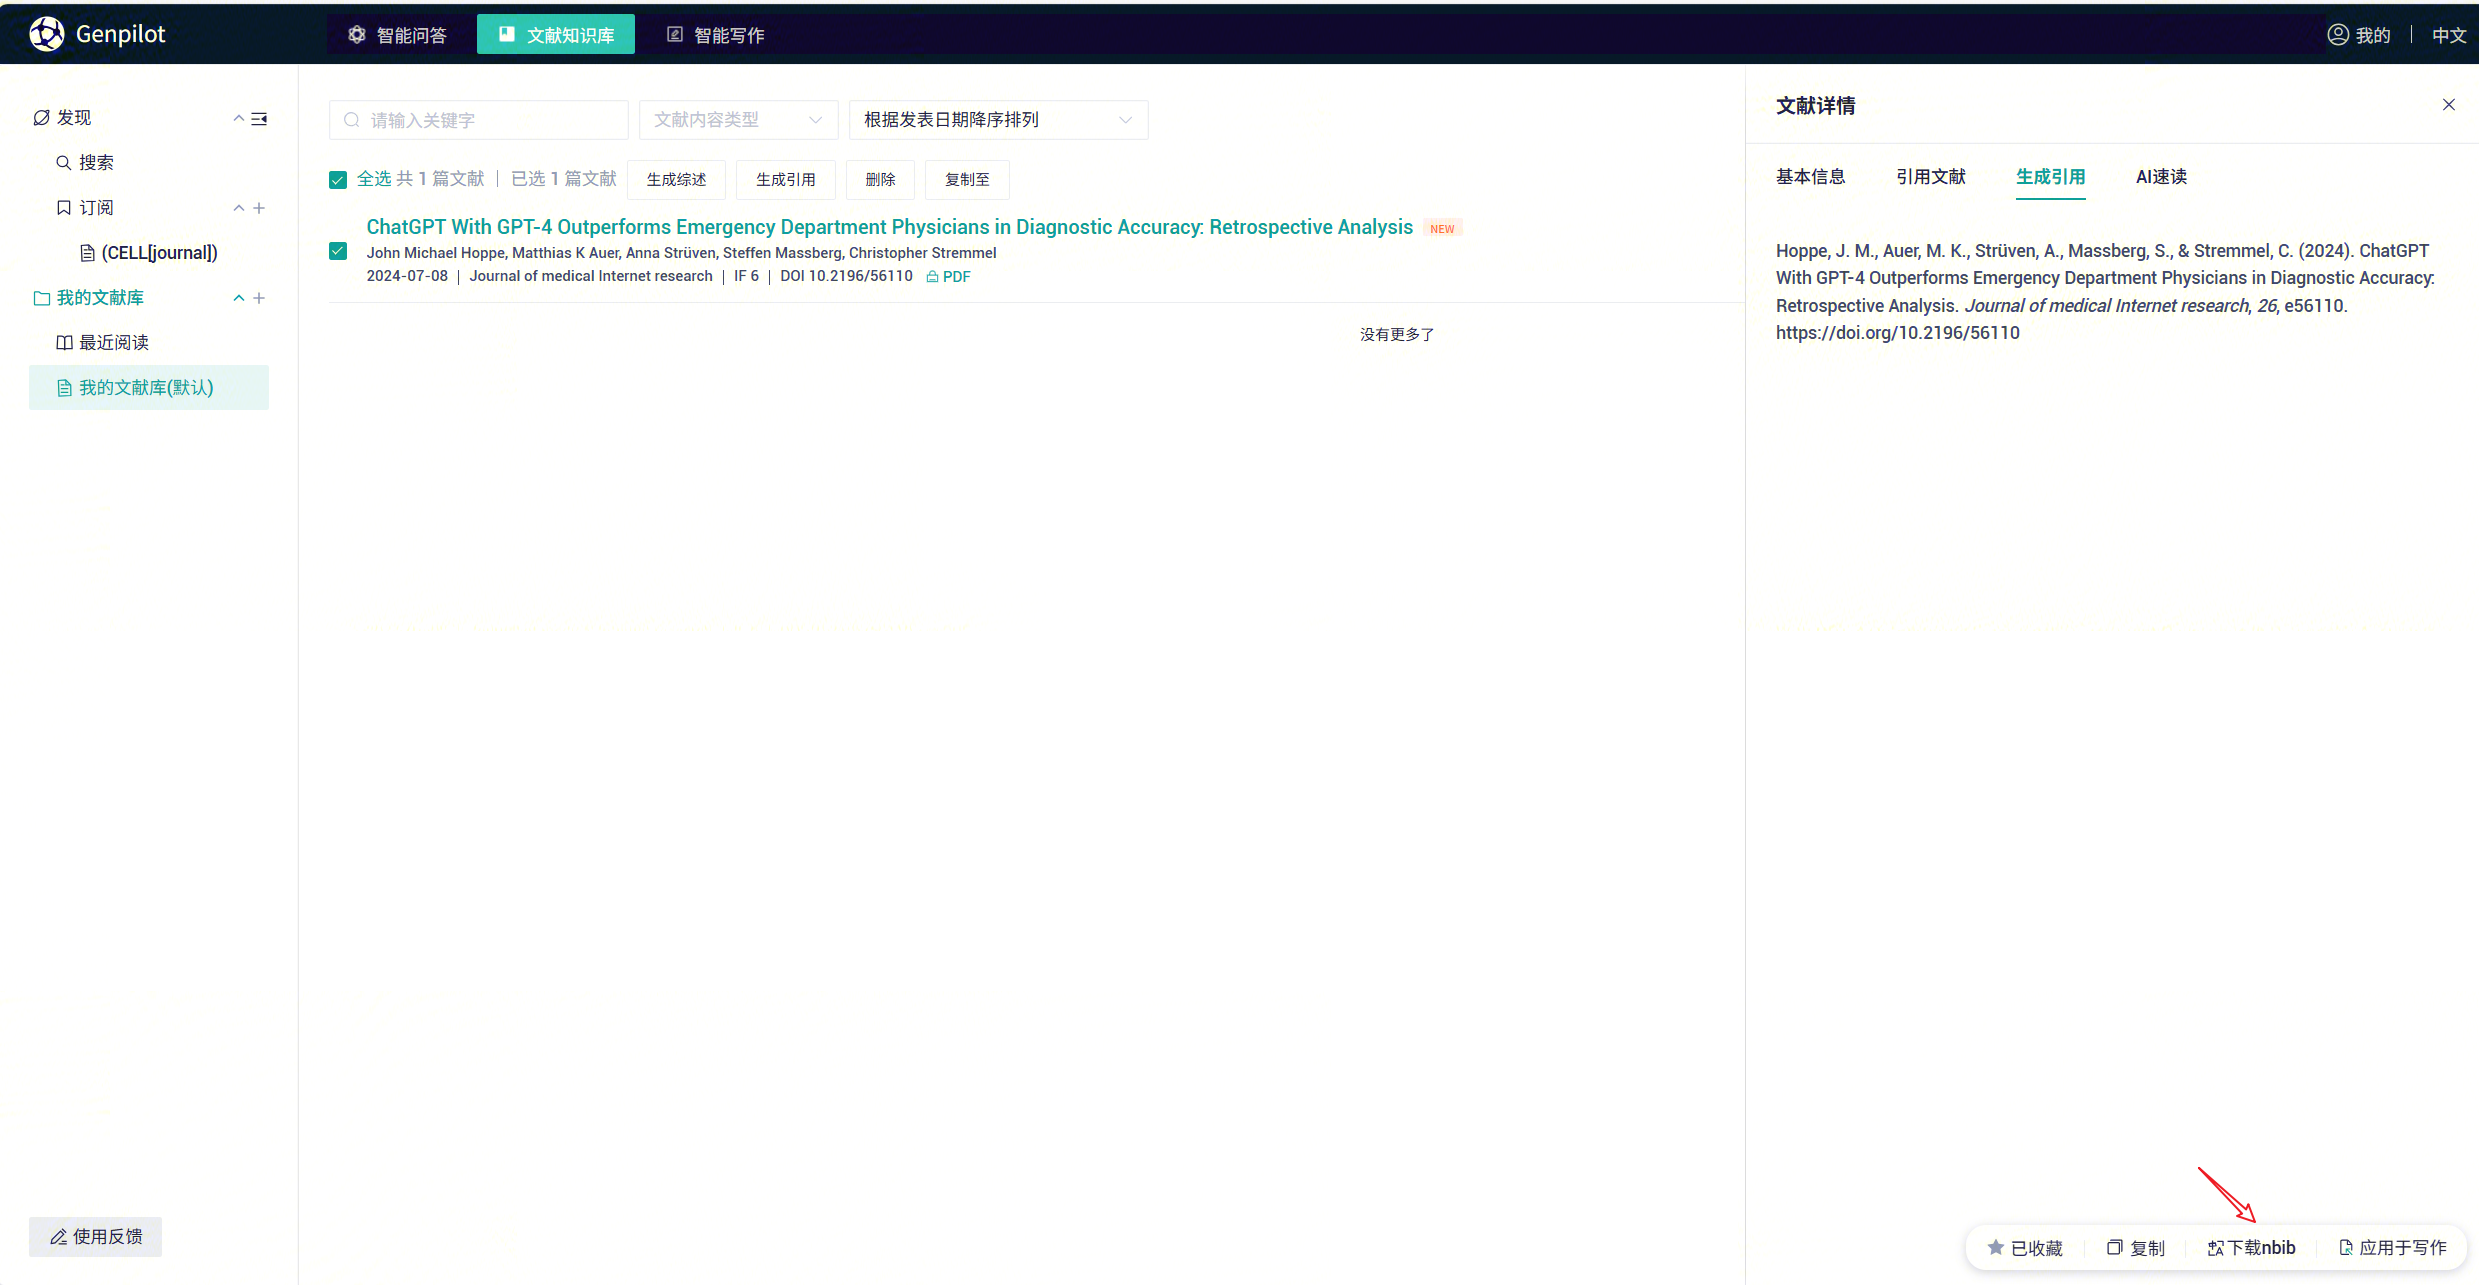
Task: Switch to 引用文献 tab
Action: [1930, 177]
